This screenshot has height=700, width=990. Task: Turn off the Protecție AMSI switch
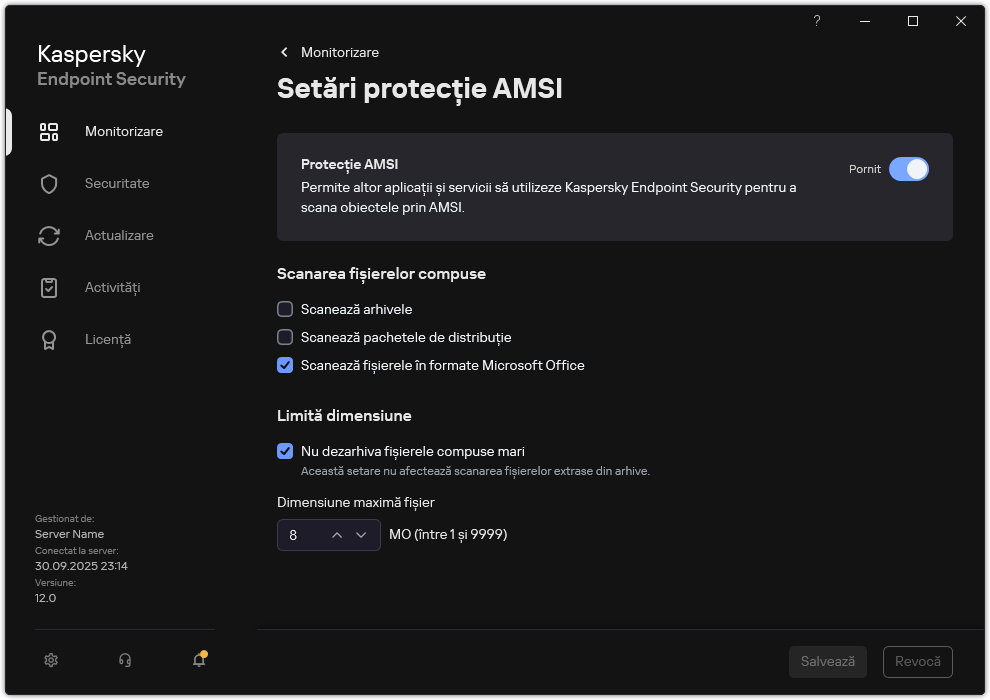[x=909, y=169]
